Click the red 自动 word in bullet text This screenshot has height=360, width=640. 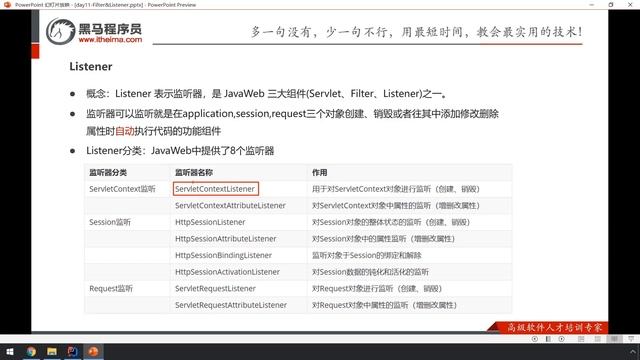click(125, 131)
